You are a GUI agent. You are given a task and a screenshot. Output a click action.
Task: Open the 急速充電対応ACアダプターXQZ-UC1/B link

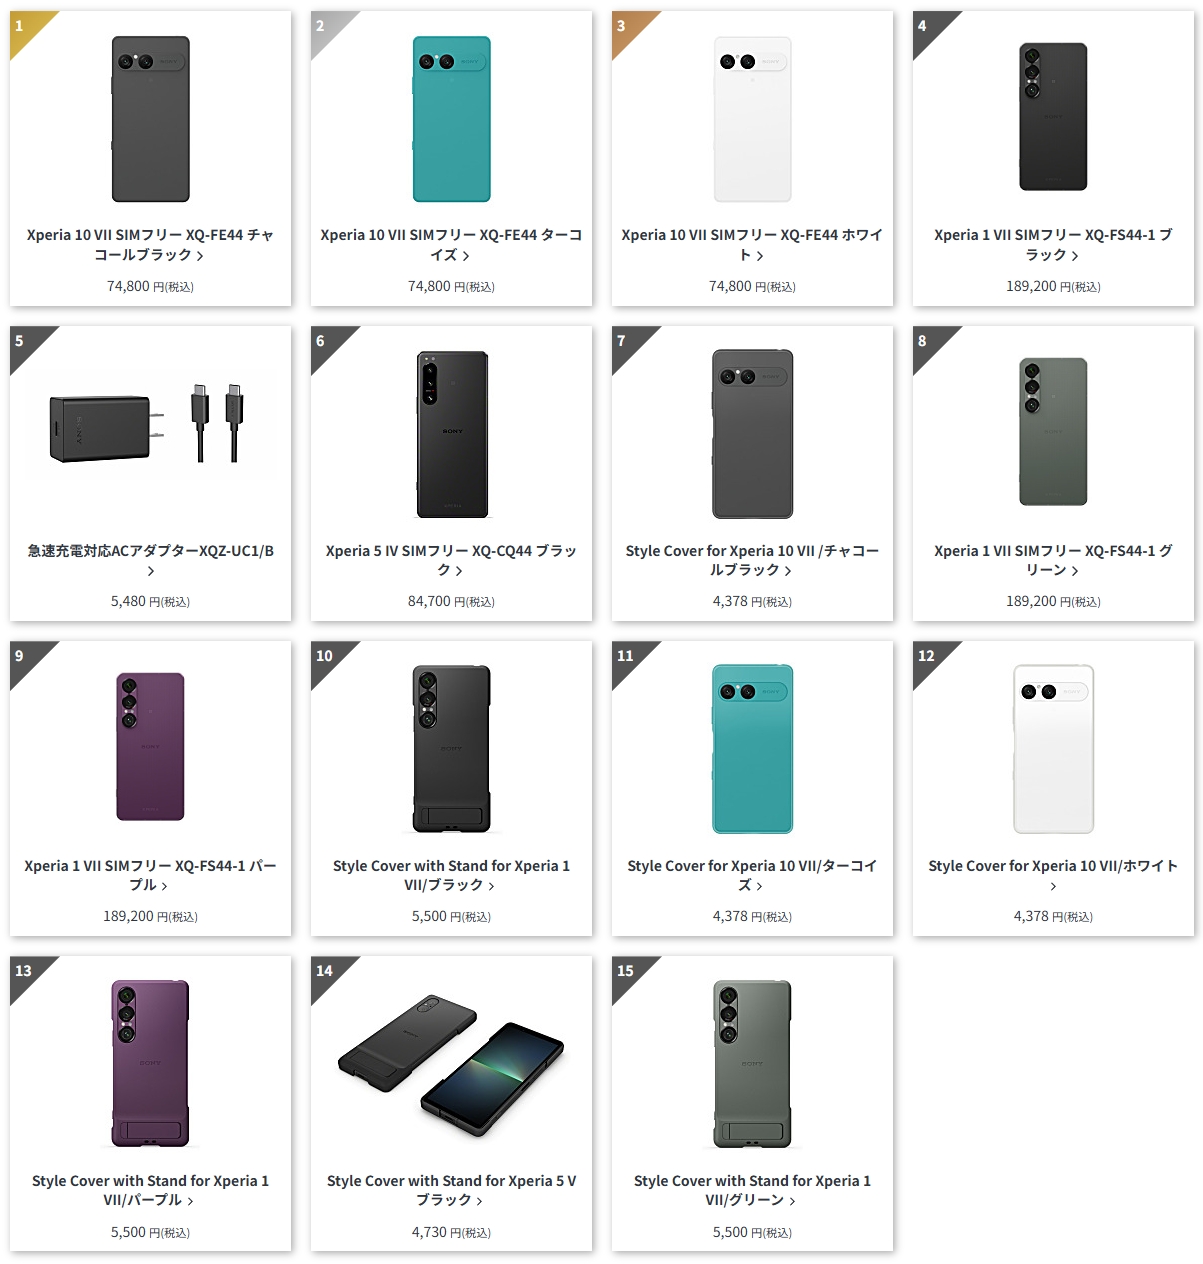pos(150,560)
